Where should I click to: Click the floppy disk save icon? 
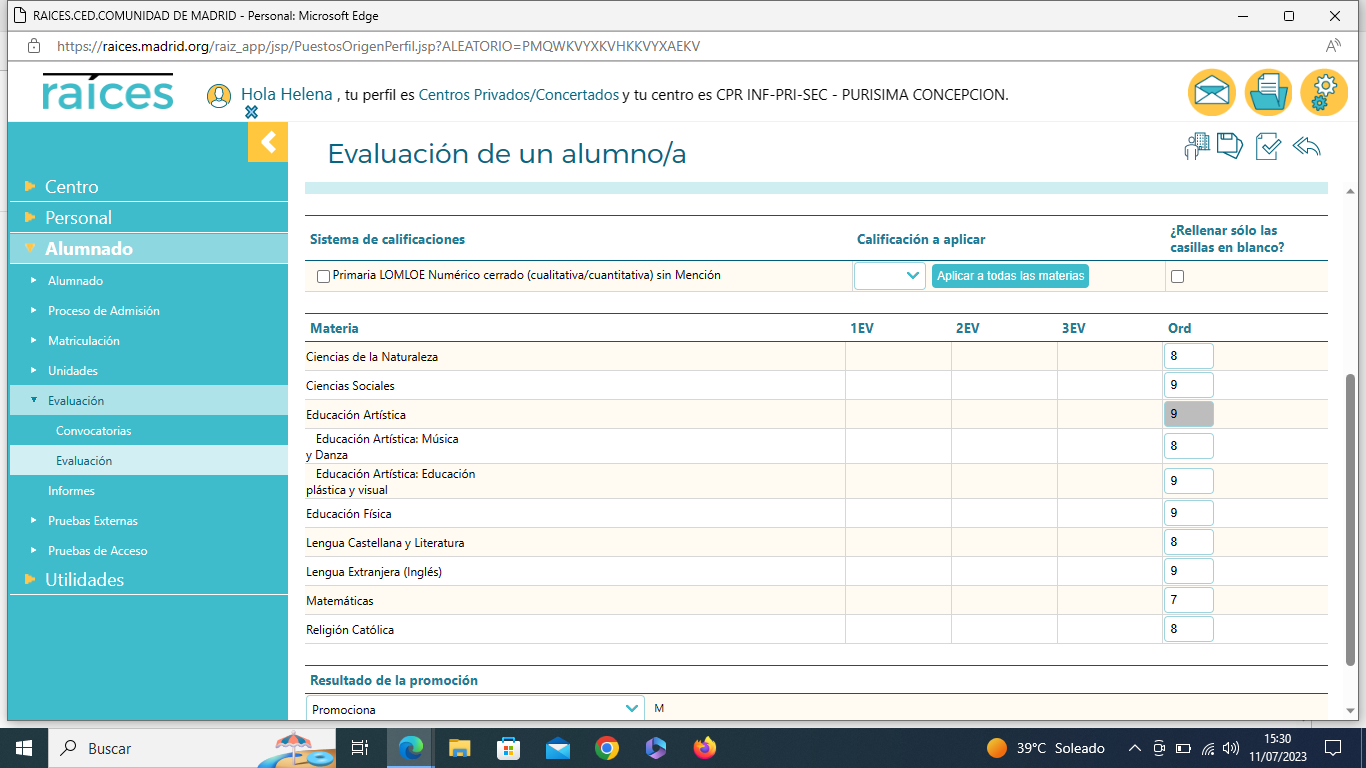click(x=1230, y=147)
